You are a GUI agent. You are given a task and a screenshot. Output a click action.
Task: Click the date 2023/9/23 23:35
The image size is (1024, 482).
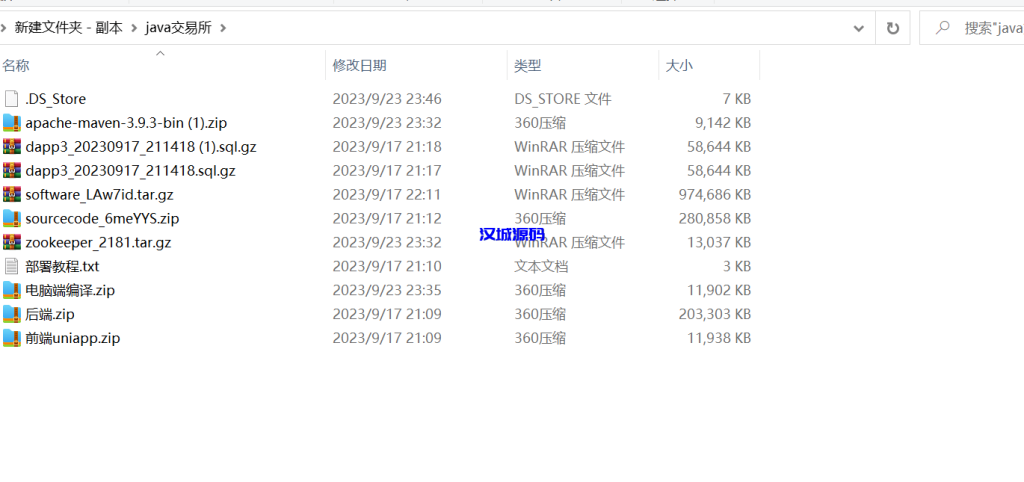point(387,291)
